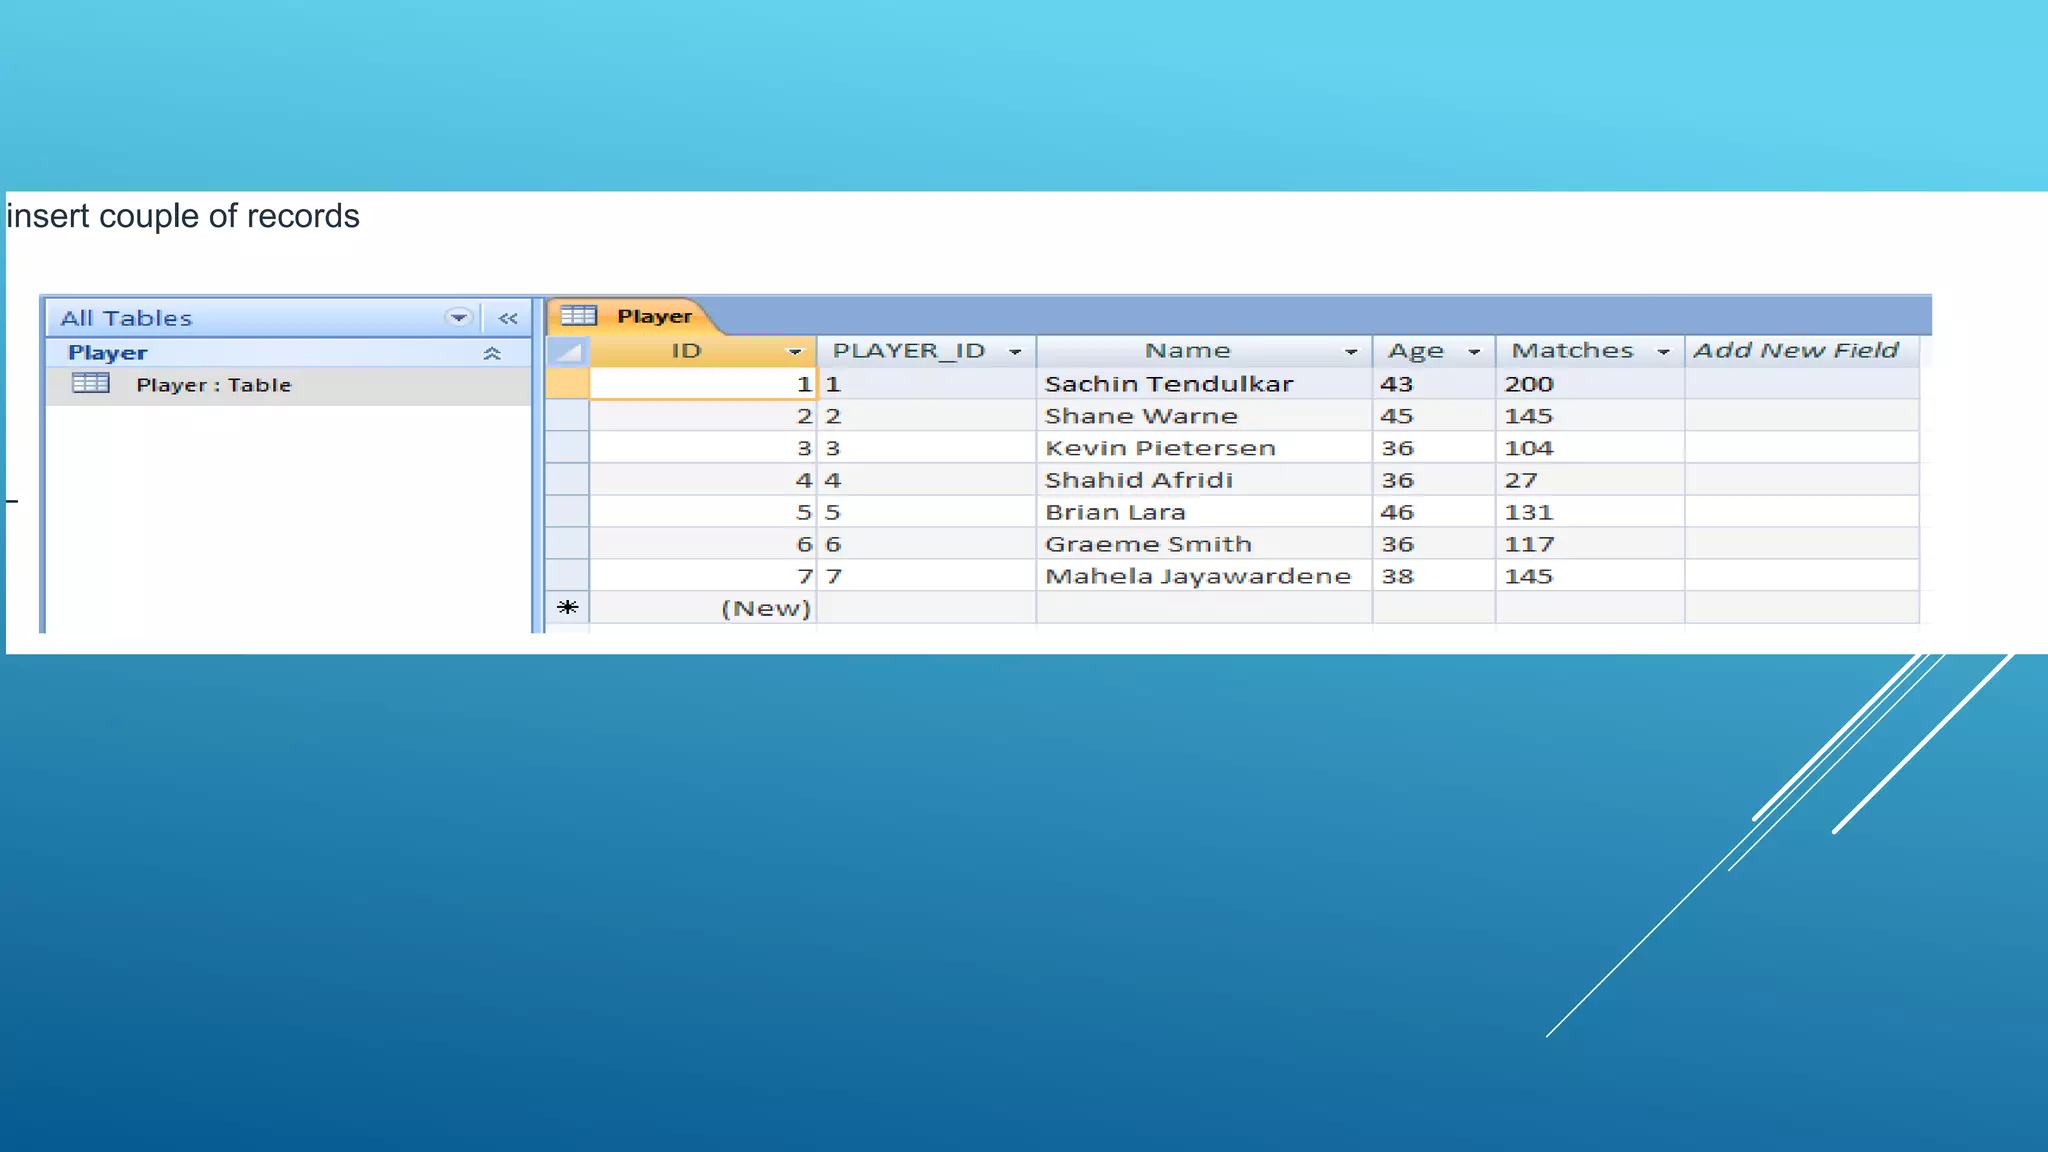Select the row selector for Shane Warne
Screen dimensions: 2048x1152
[568, 416]
